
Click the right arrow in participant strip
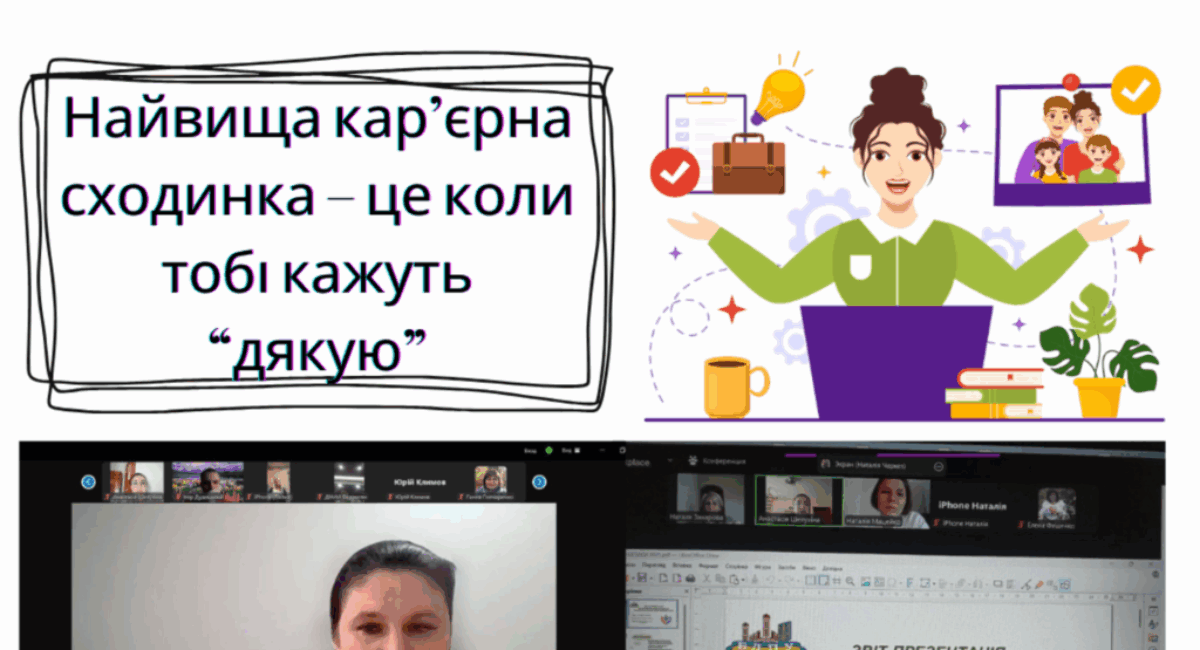539,482
